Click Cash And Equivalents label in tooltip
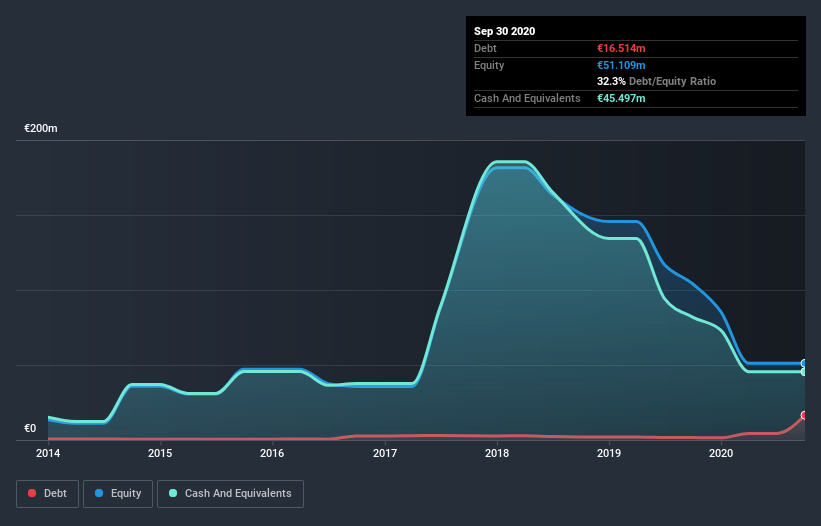Viewport: 821px width, 526px height. click(x=527, y=98)
